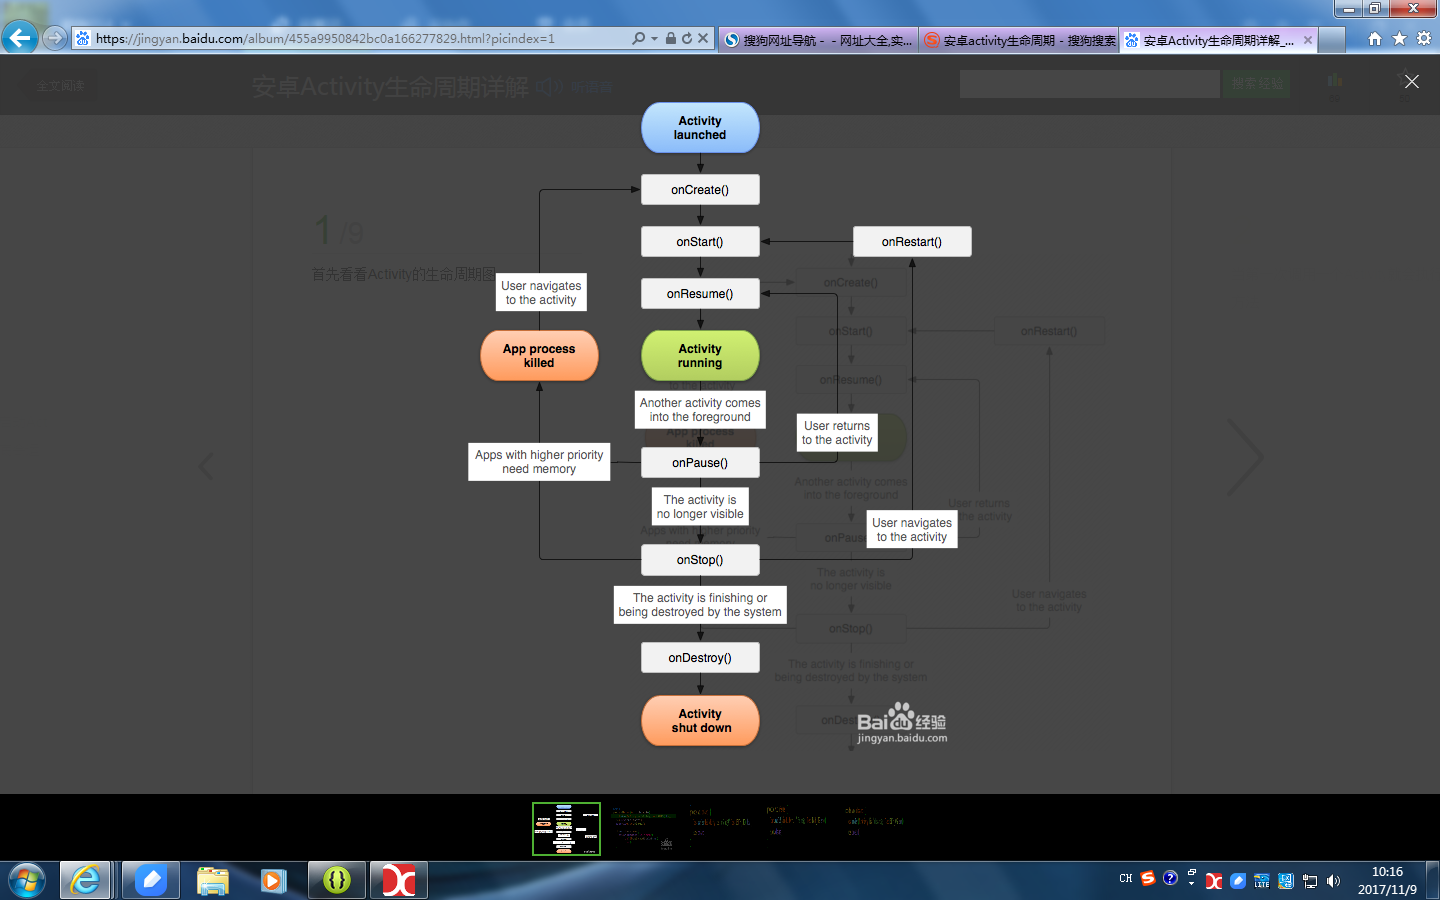The image size is (1440, 900).
Task: Go back with the browser back arrow
Action: click(19, 38)
